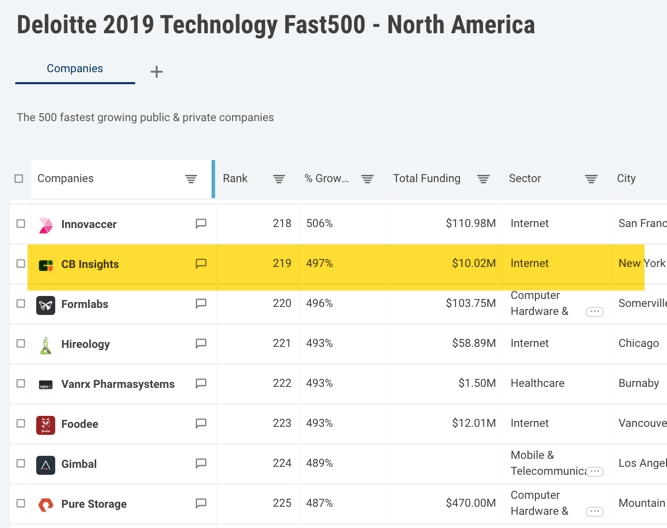
Task: Open filter menu for Rank column
Action: [279, 179]
